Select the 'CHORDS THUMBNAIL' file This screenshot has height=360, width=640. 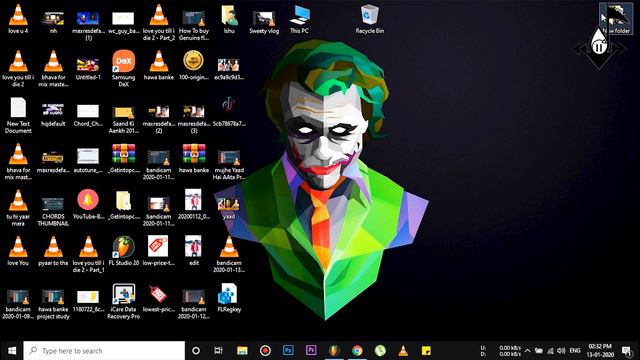(x=53, y=204)
